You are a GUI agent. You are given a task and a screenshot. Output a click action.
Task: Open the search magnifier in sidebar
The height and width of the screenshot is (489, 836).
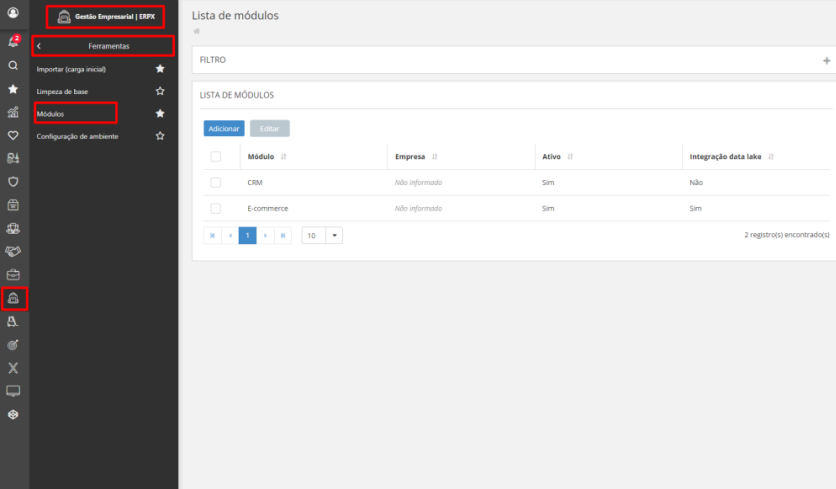(13, 66)
